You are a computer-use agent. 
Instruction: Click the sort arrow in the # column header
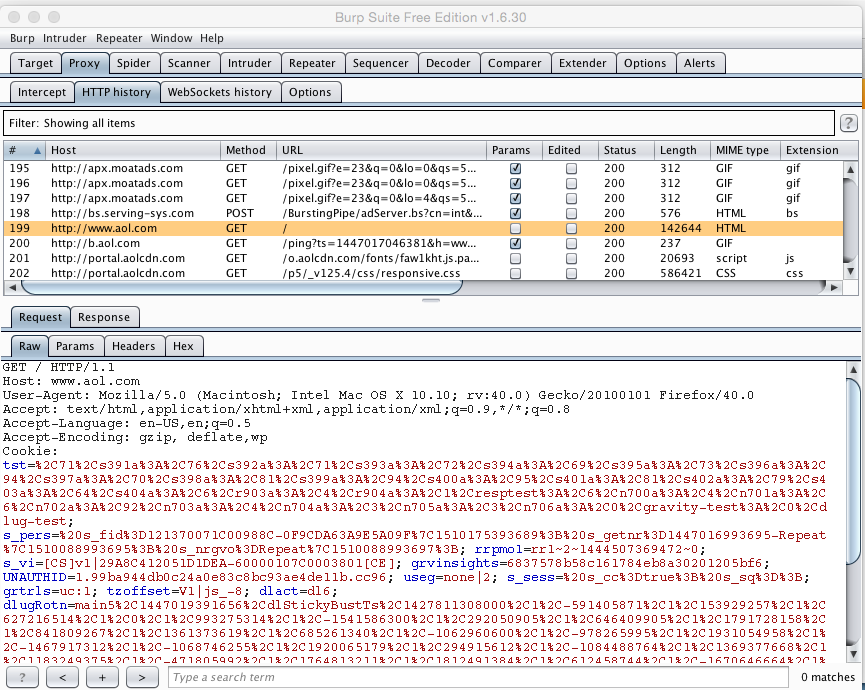pyautogui.click(x=38, y=150)
